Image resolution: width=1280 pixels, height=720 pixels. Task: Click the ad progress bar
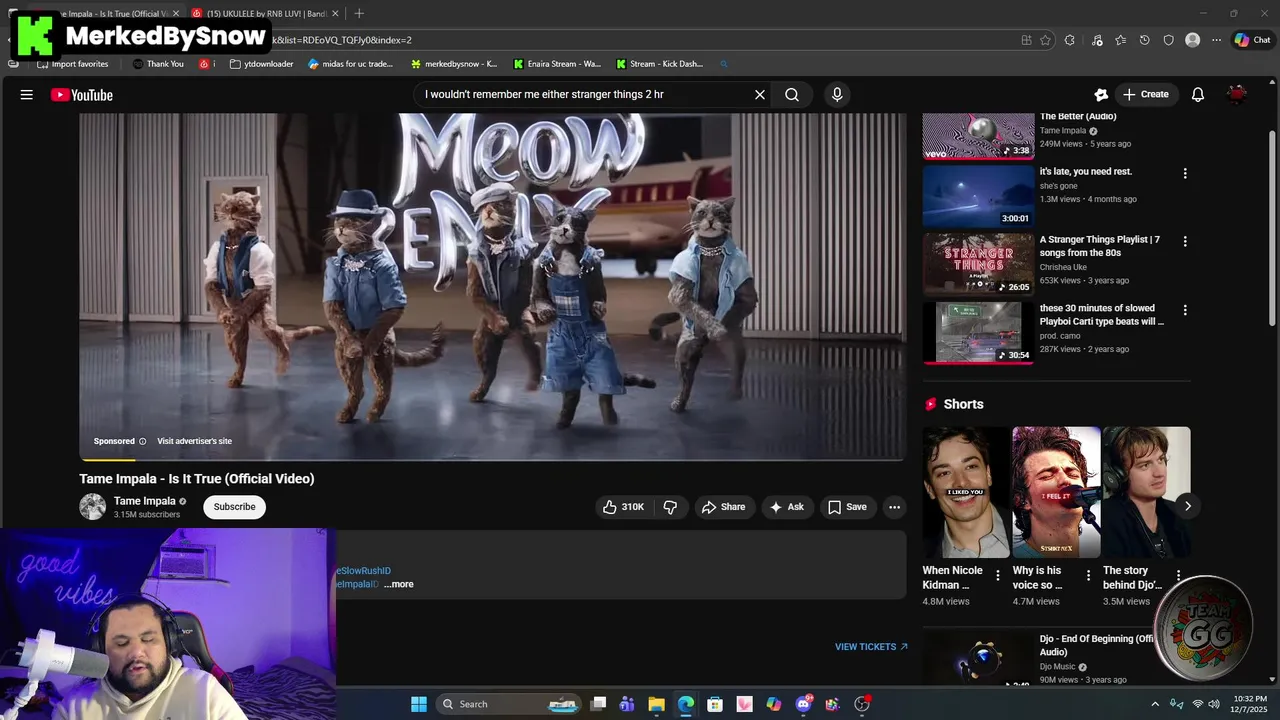pyautogui.click(x=493, y=460)
